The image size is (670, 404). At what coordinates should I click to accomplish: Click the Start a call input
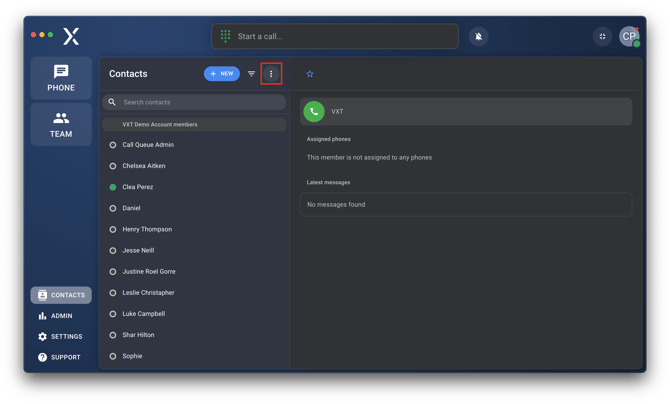click(x=340, y=37)
